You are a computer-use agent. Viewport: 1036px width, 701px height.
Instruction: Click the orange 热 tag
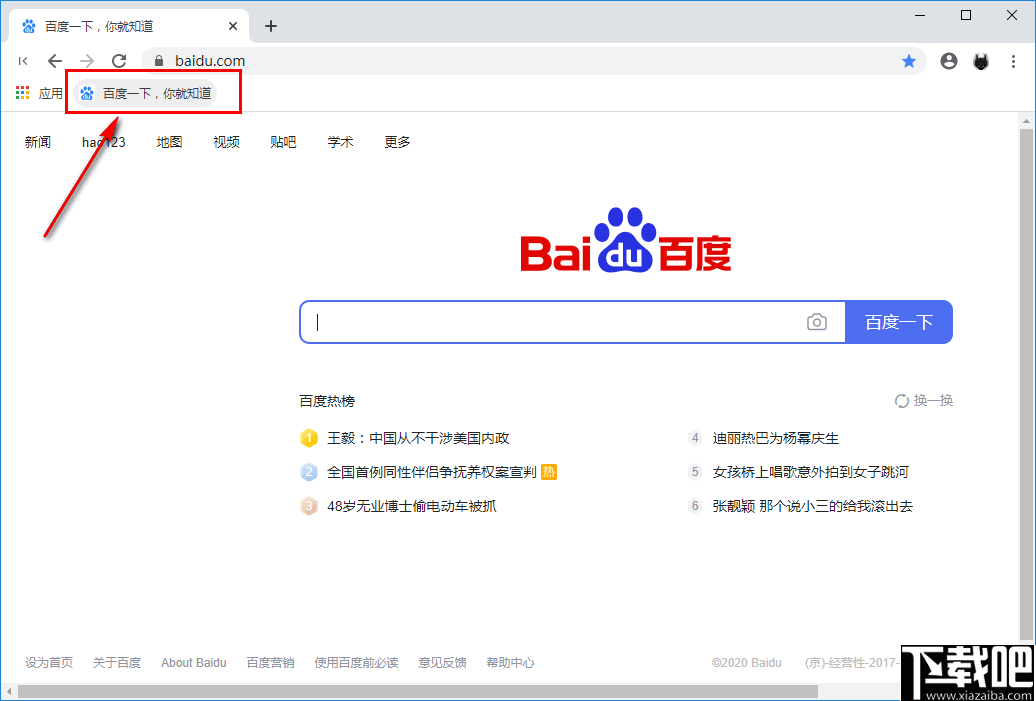(x=549, y=472)
